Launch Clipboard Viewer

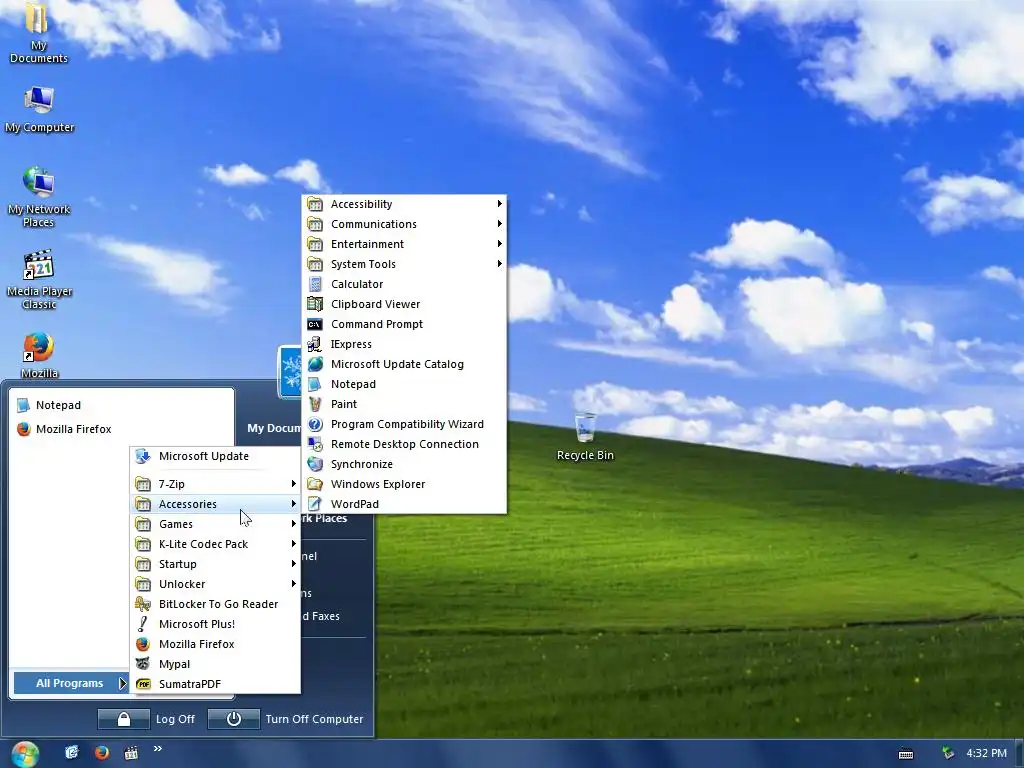[x=404, y=304]
